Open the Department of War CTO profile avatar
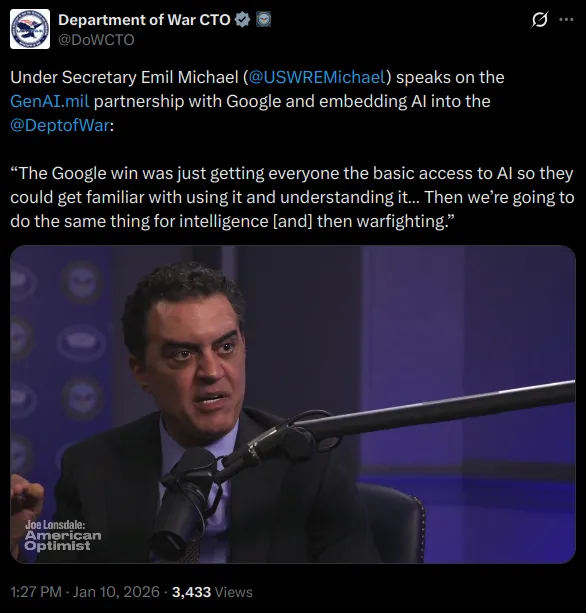 tap(30, 29)
